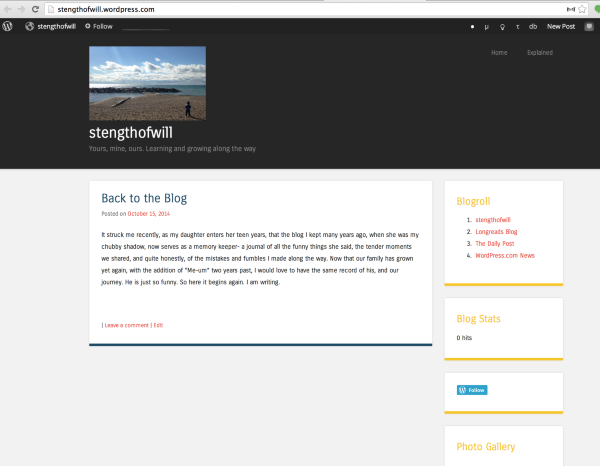Click the lightbulb icon in admin bar

[502, 26]
